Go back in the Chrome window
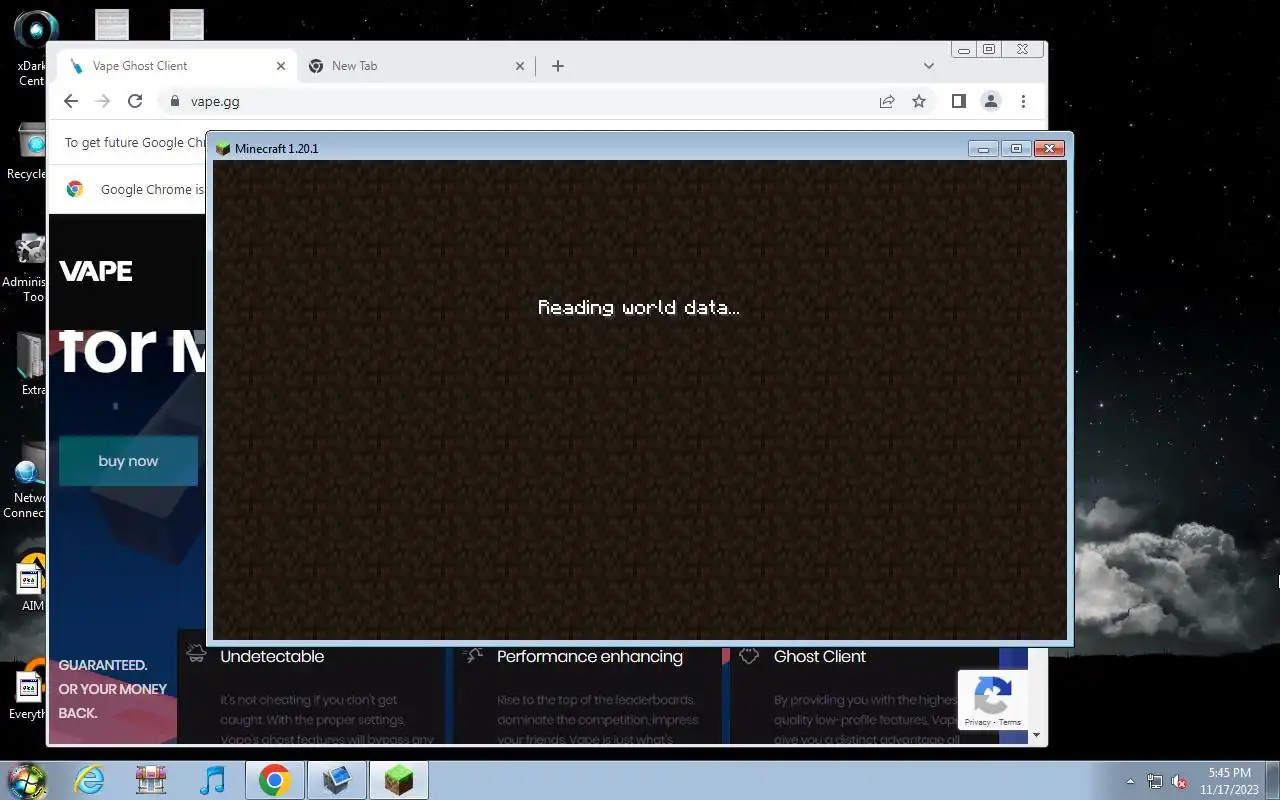The height and width of the screenshot is (800, 1280). pyautogui.click(x=70, y=101)
